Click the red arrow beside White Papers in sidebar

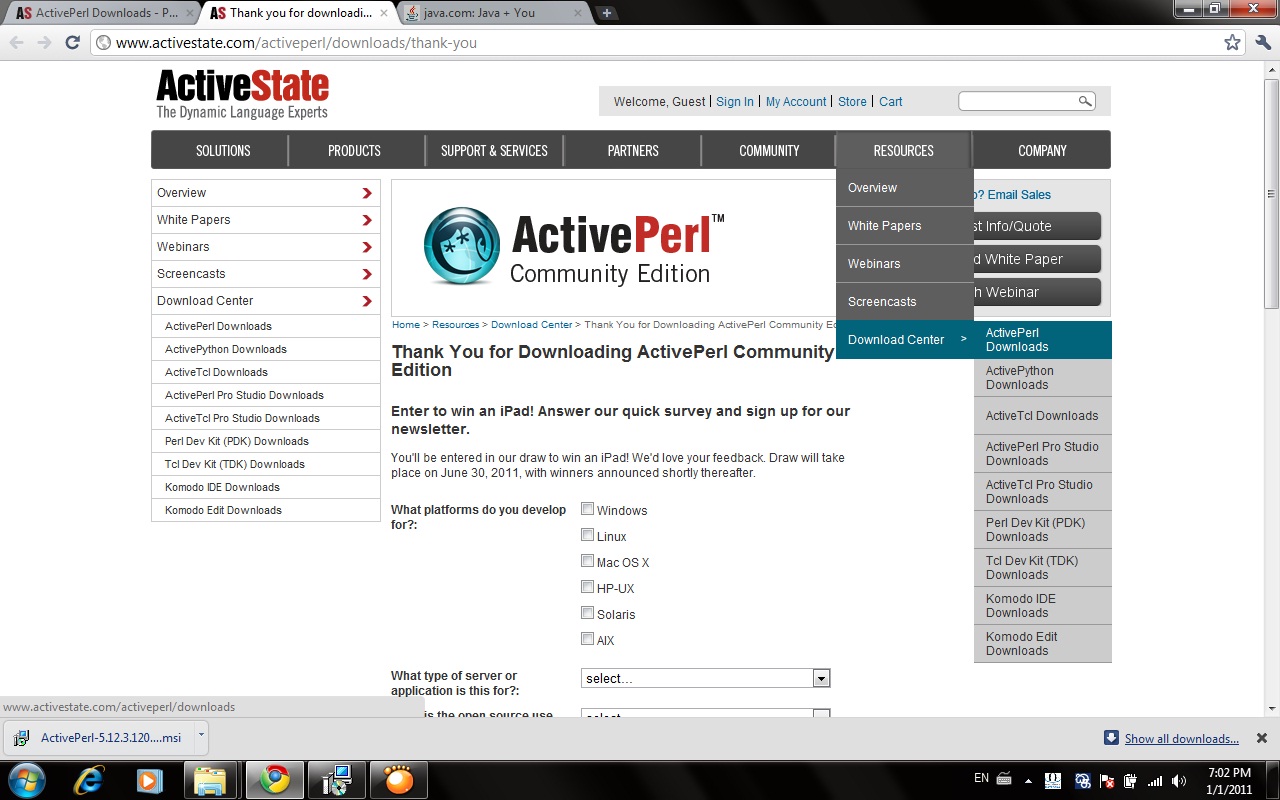(x=367, y=220)
